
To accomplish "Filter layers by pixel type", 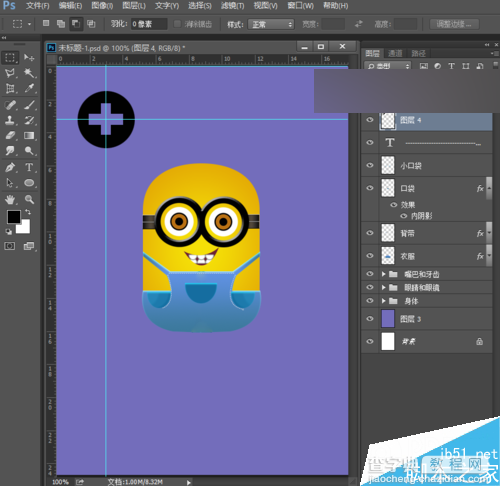I will [x=424, y=66].
